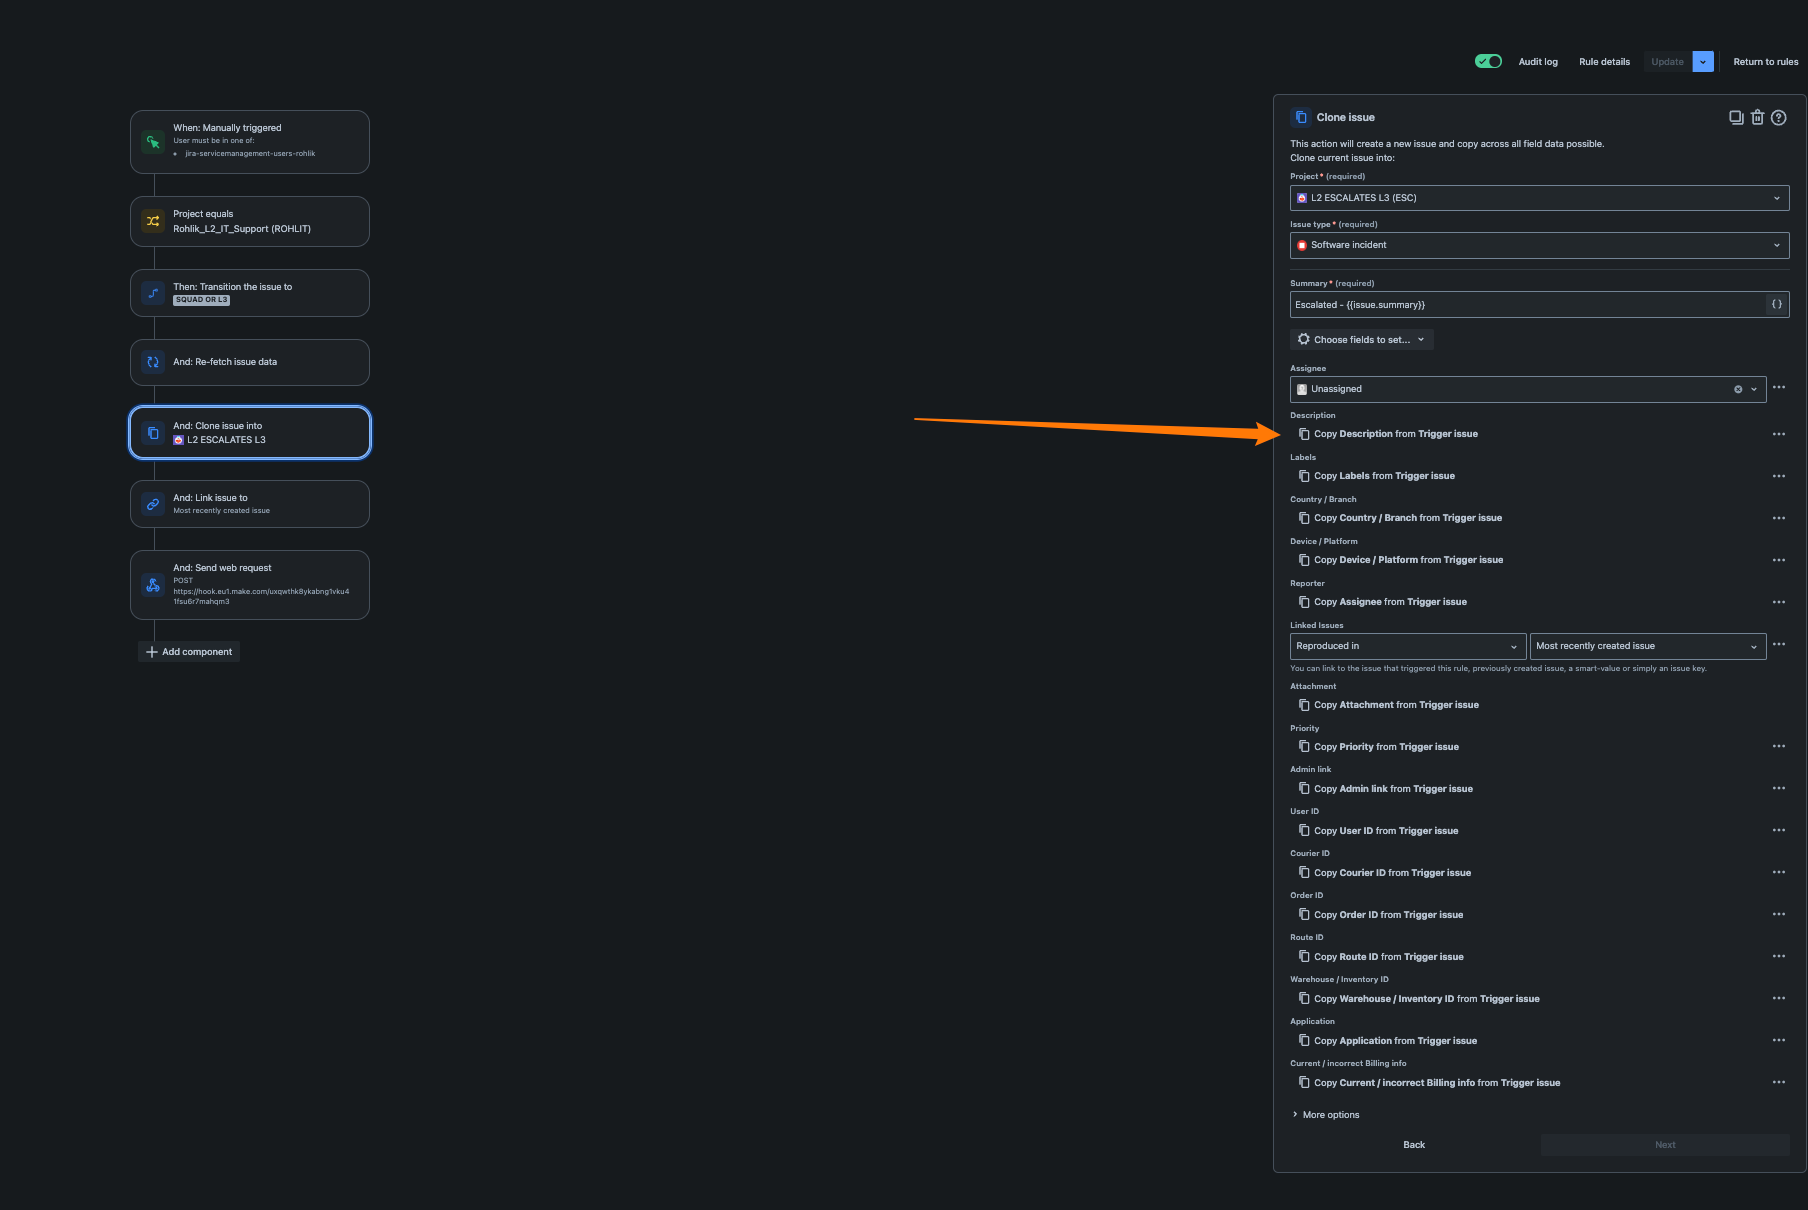Expand the Choose fields to set dropdown
1808x1210 pixels.
point(1361,339)
